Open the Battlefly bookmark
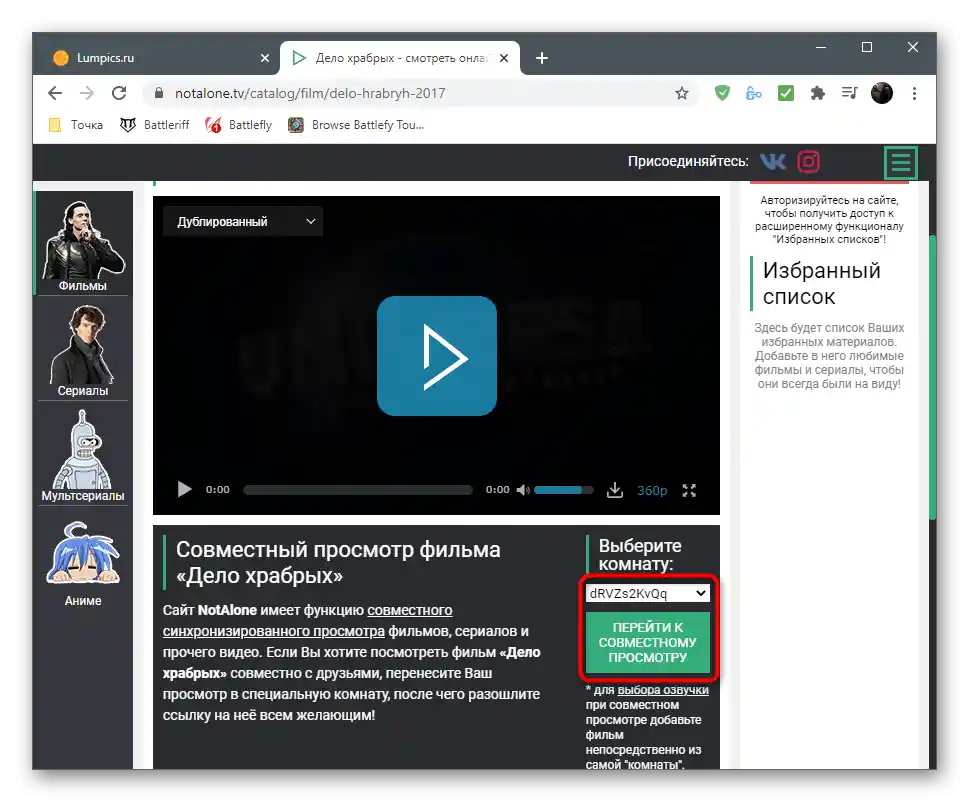Viewport: 969px width, 802px height. (239, 125)
